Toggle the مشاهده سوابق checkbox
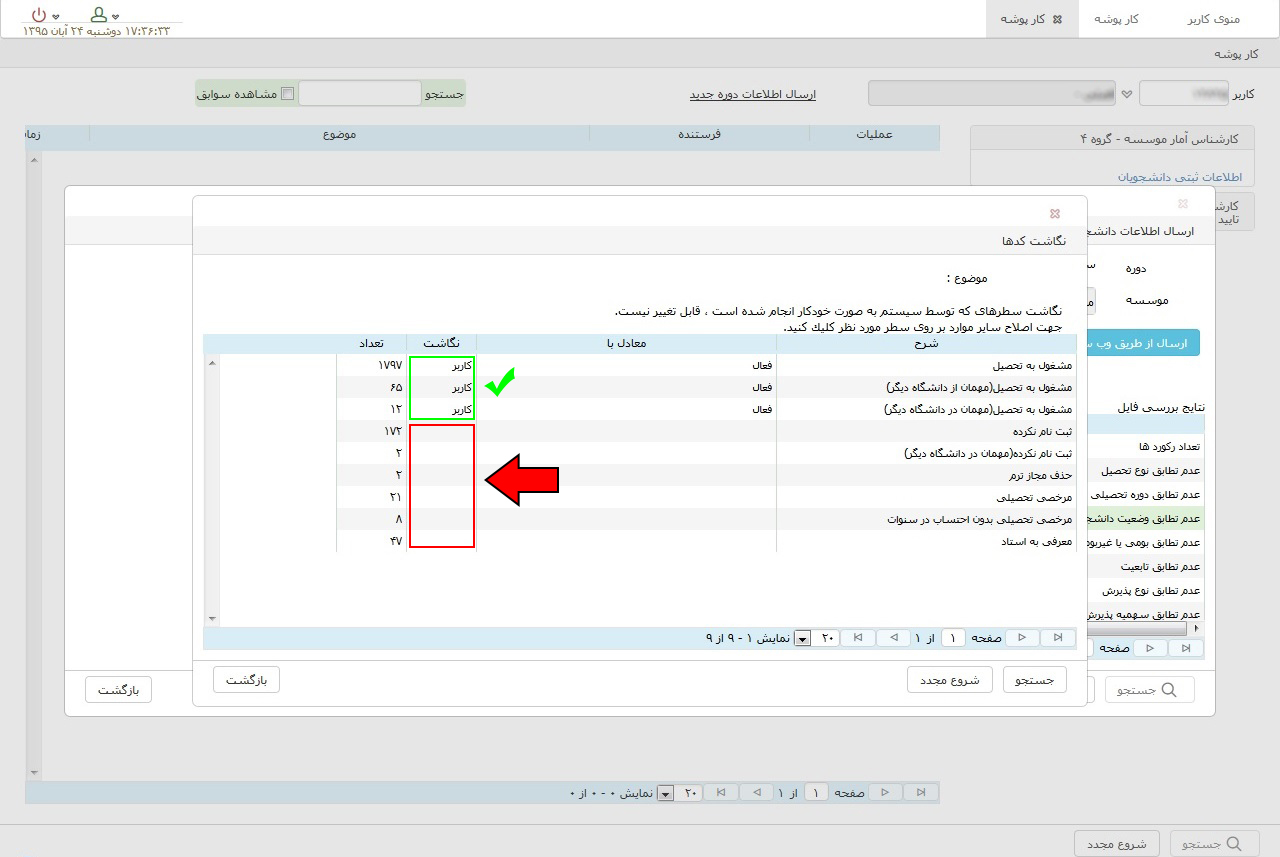The image size is (1280, 857). (288, 94)
